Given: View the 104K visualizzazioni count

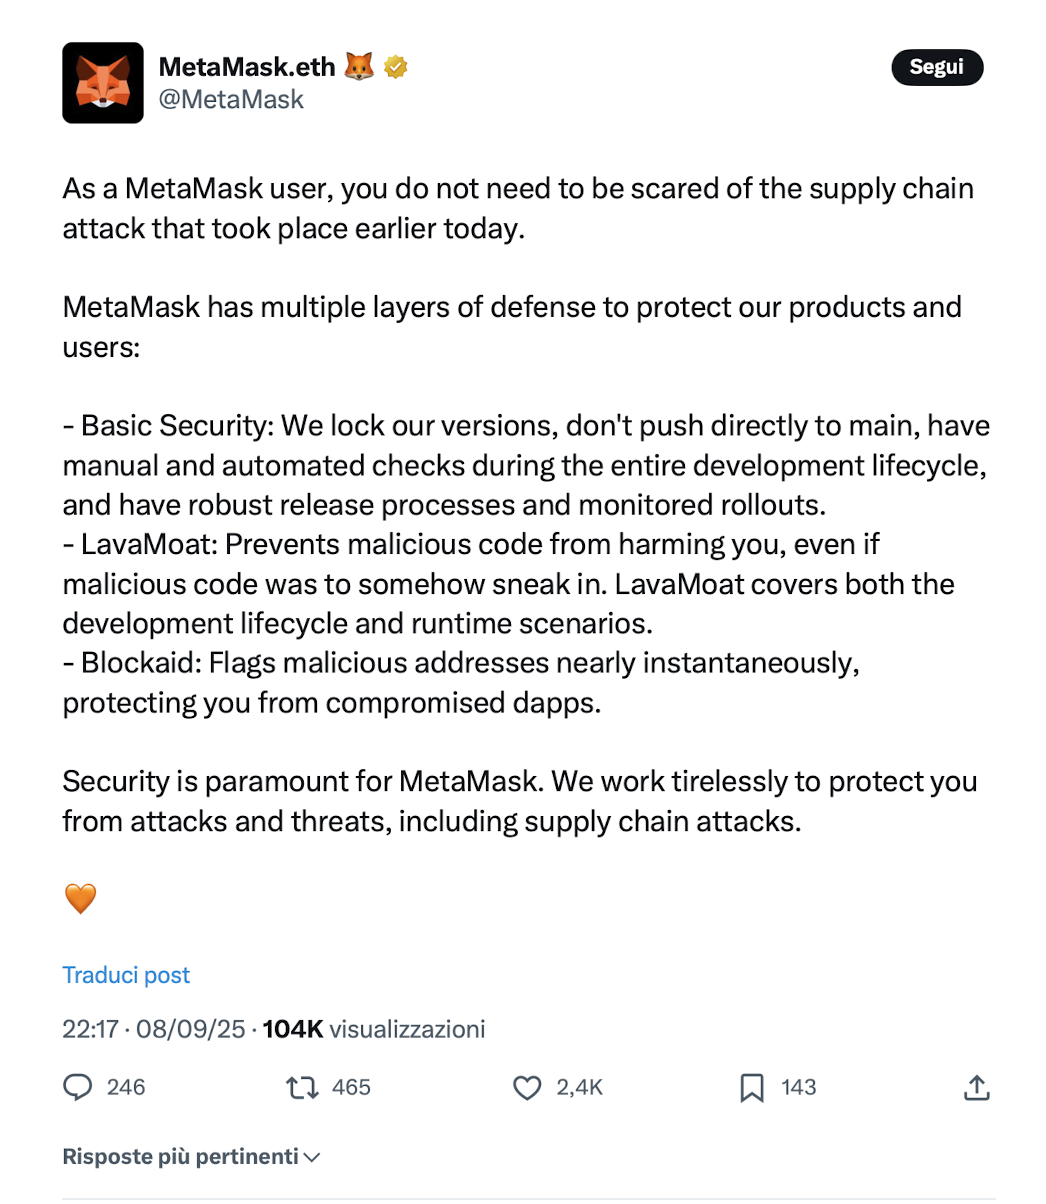Looking at the screenshot, I should click(x=374, y=1029).
